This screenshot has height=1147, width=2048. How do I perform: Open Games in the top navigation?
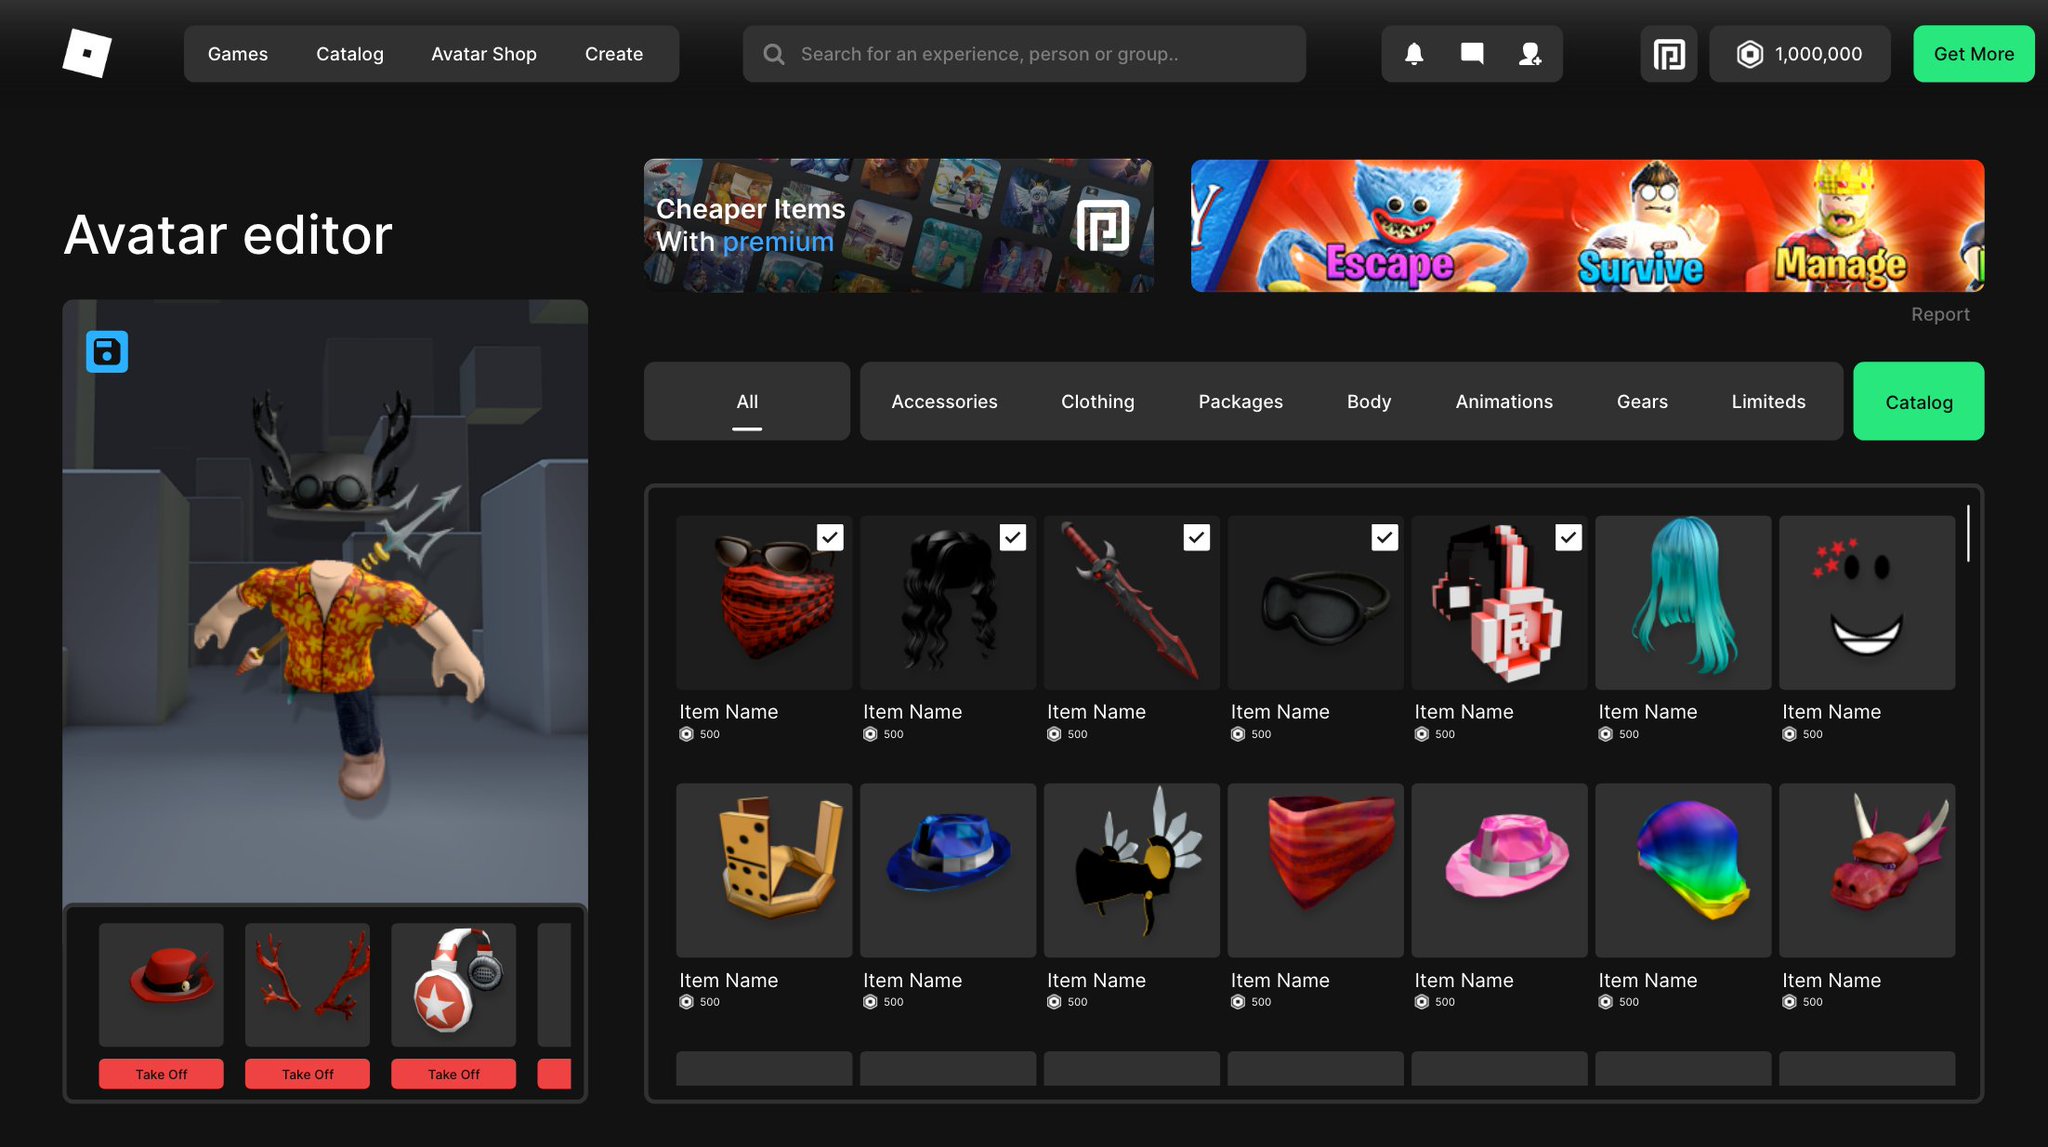238,54
